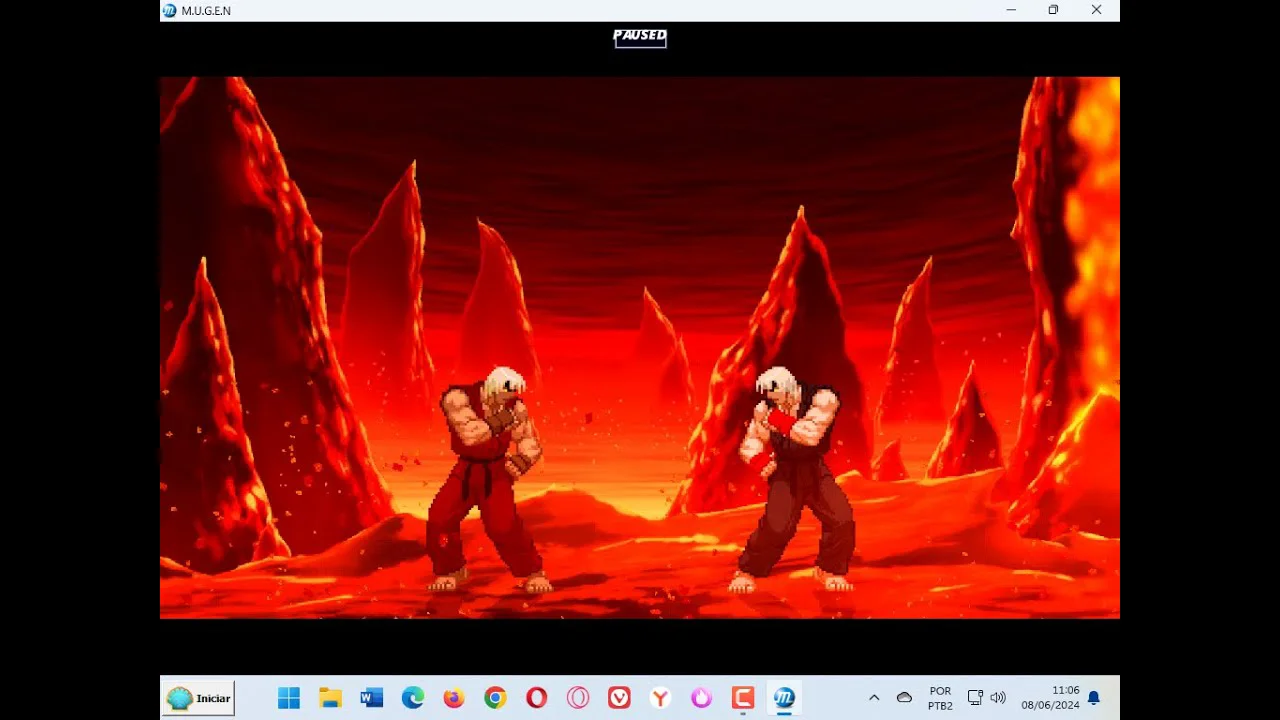The height and width of the screenshot is (720, 1280).
Task: Launch Microsoft Word from the taskbar
Action: click(372, 698)
